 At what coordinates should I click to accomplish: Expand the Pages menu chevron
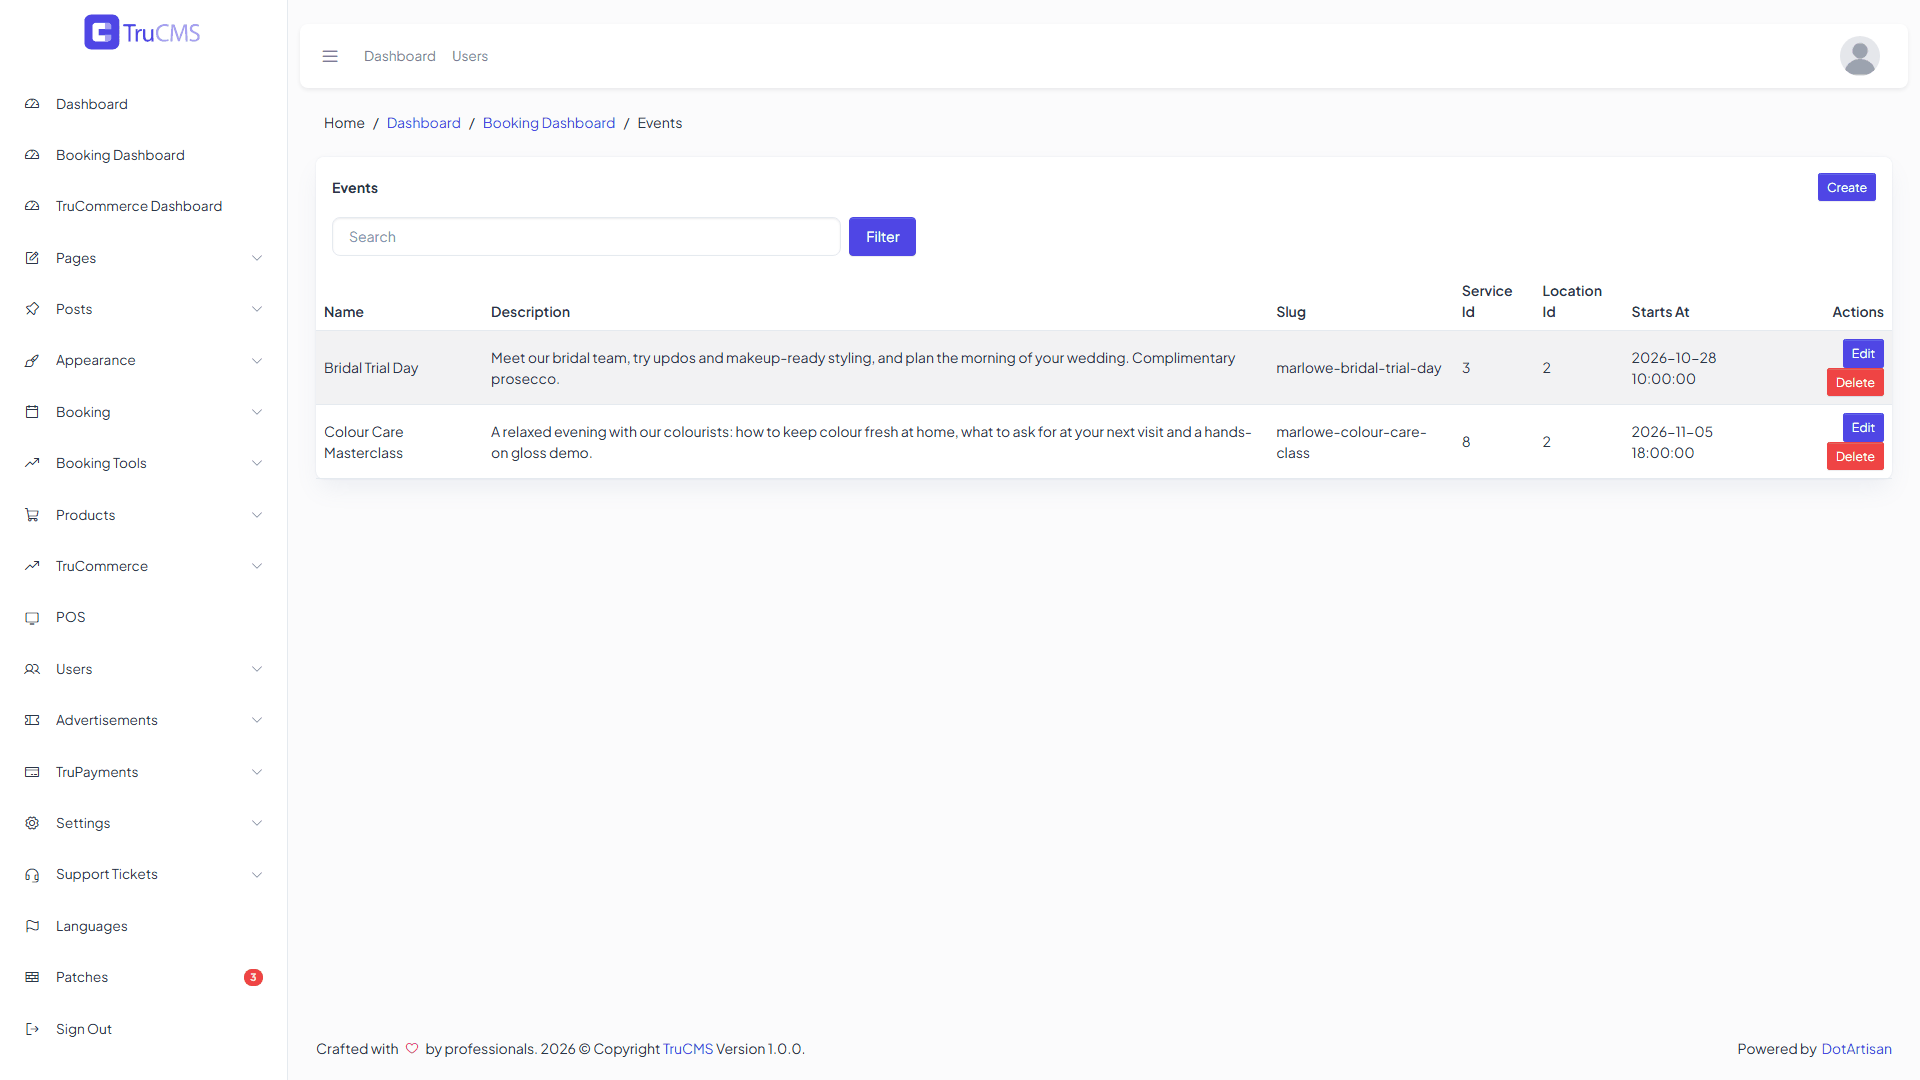(257, 258)
